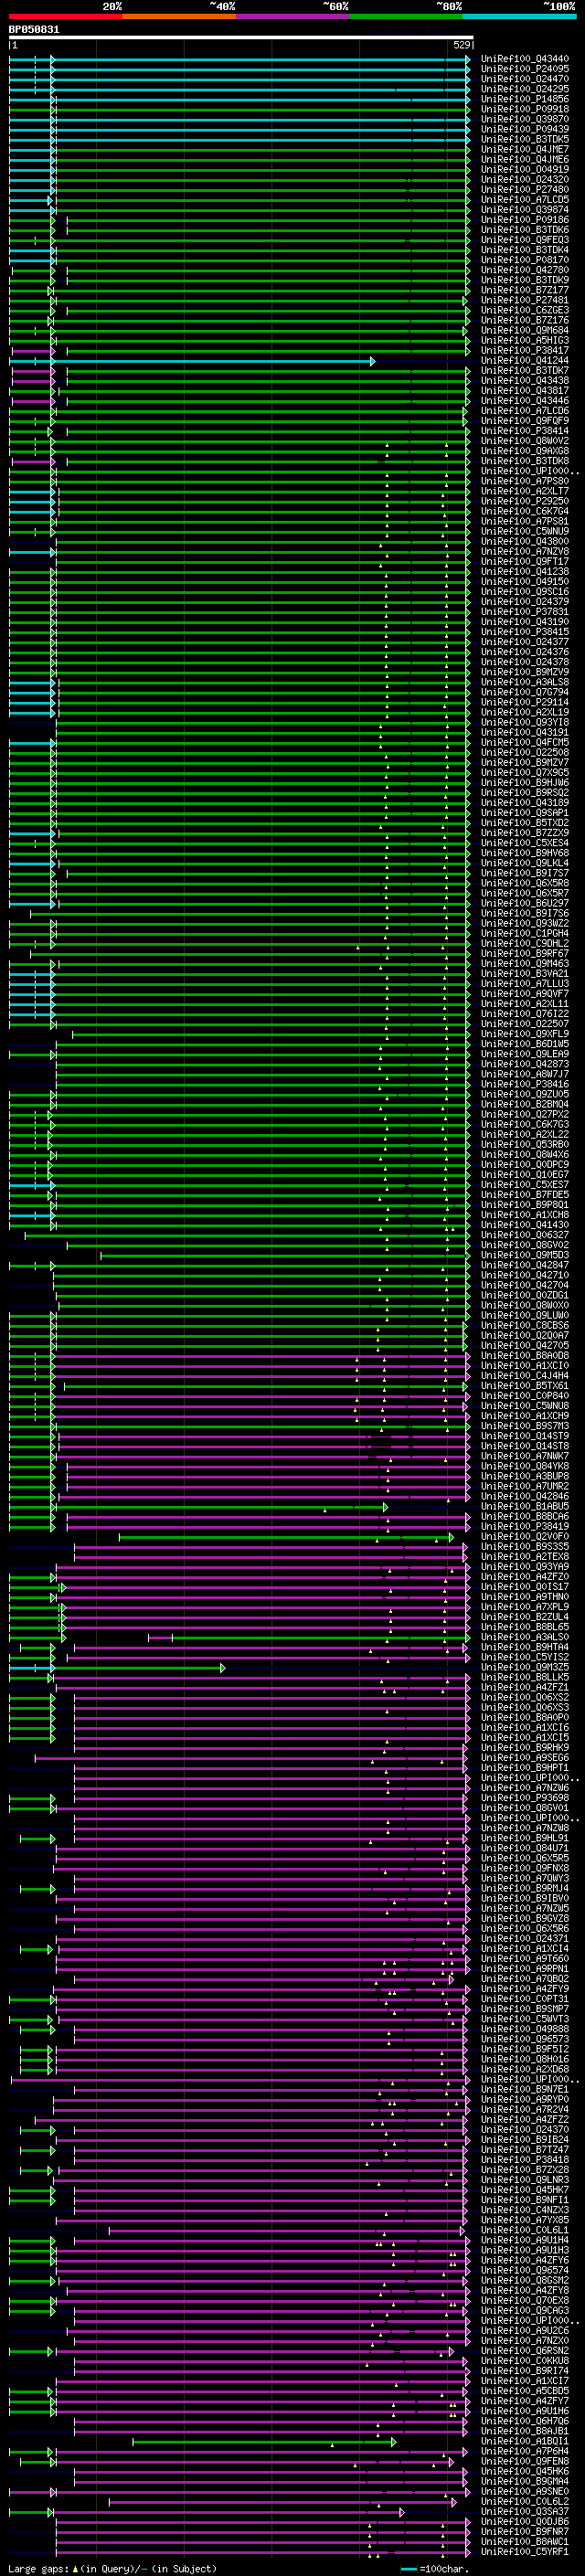Select the UniRef100_Q42846 label
Viewport: 585px width, 2576px height.
pyautogui.click(x=525, y=1495)
